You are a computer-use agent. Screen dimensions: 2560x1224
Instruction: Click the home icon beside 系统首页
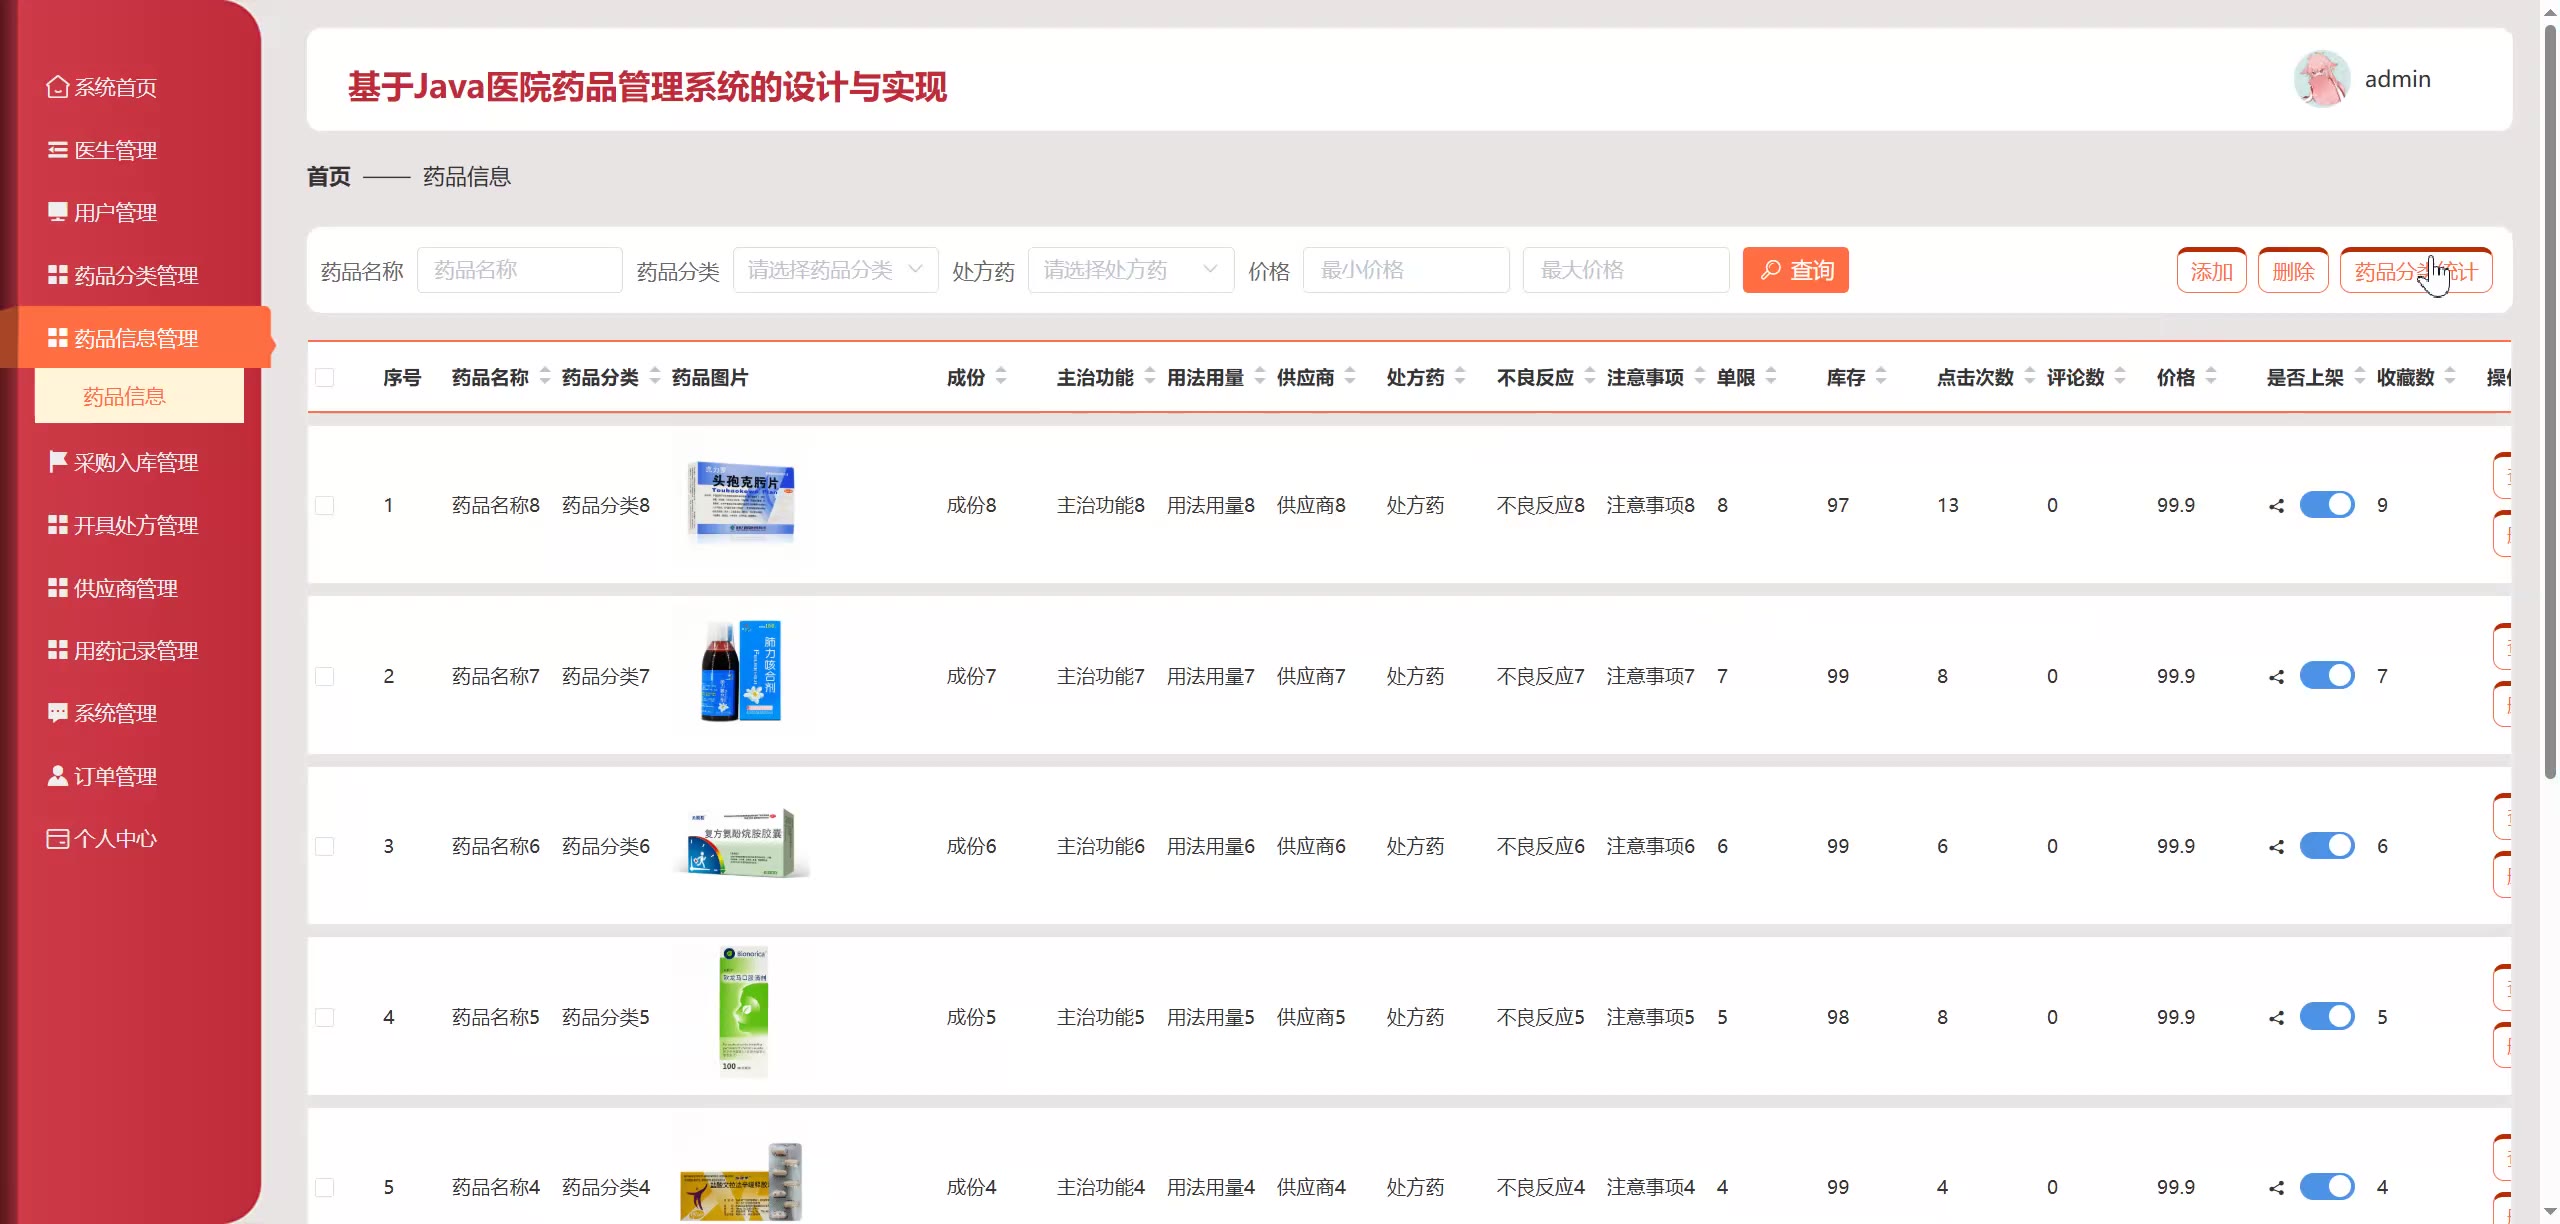57,87
